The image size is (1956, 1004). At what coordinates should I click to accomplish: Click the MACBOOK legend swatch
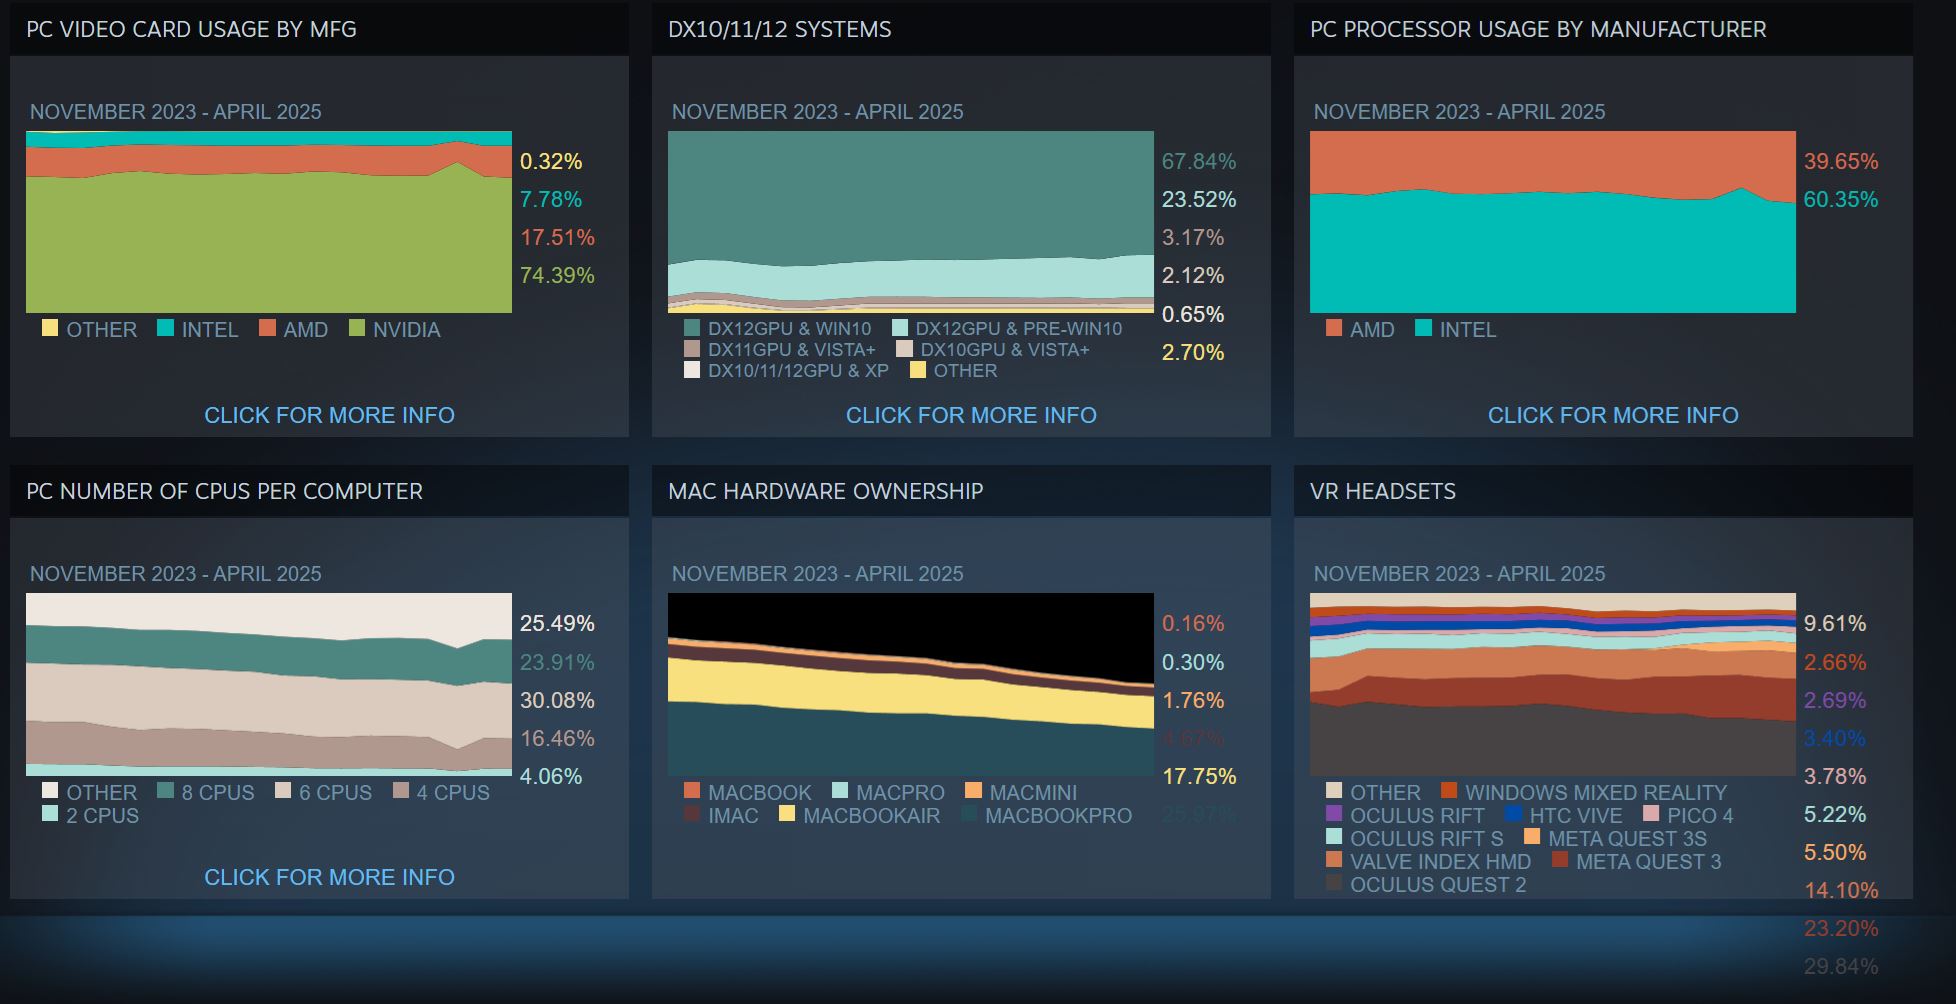click(x=692, y=790)
